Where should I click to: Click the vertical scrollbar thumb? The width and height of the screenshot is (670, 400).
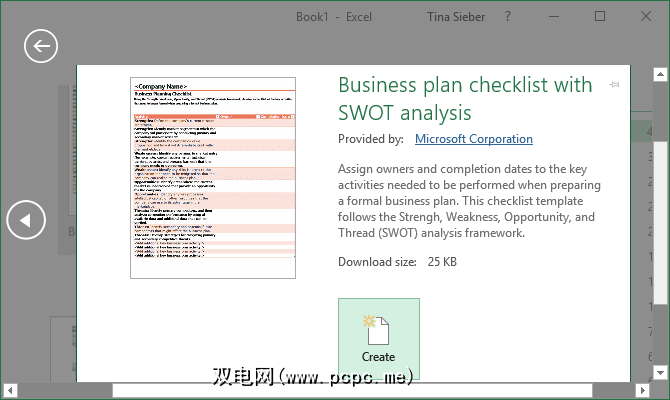(x=660, y=223)
